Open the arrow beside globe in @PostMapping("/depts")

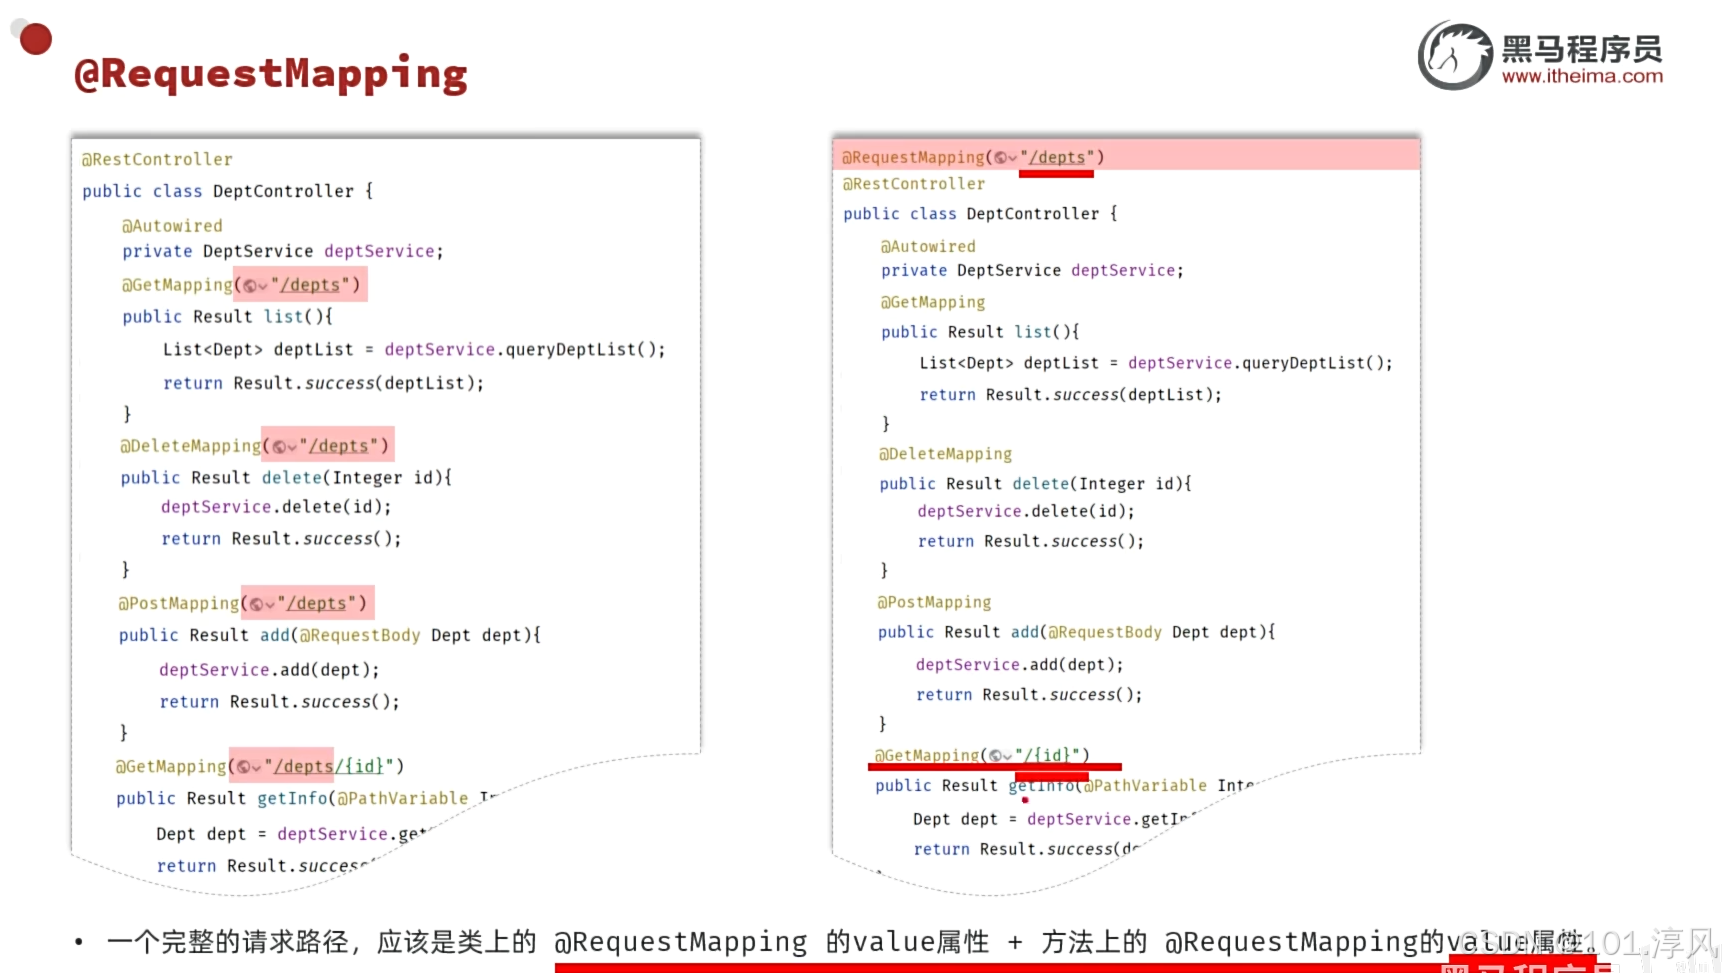coord(270,605)
